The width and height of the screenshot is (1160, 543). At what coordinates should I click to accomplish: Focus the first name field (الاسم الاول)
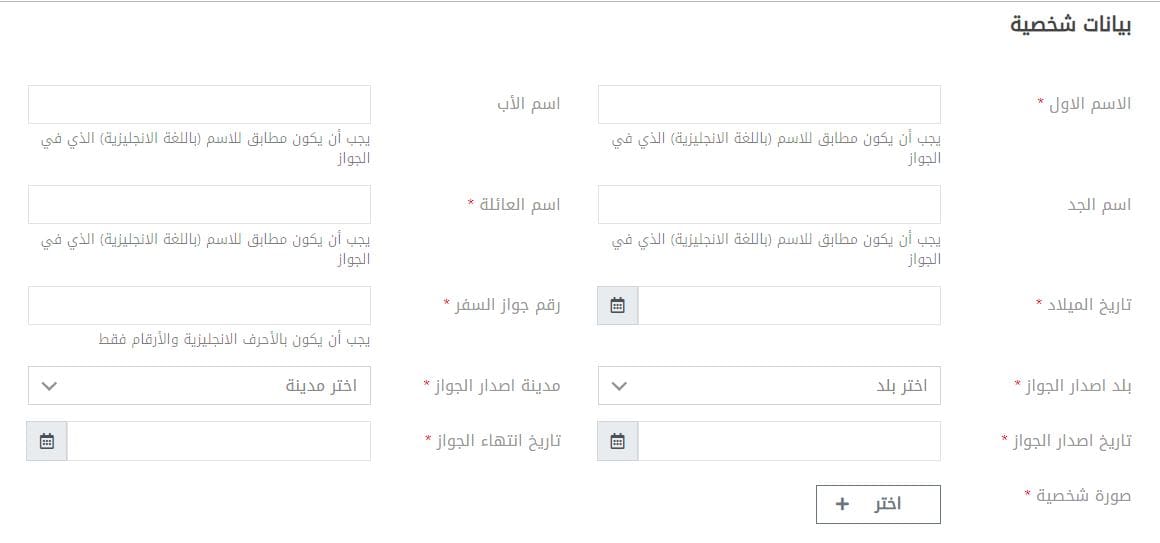[769, 104]
